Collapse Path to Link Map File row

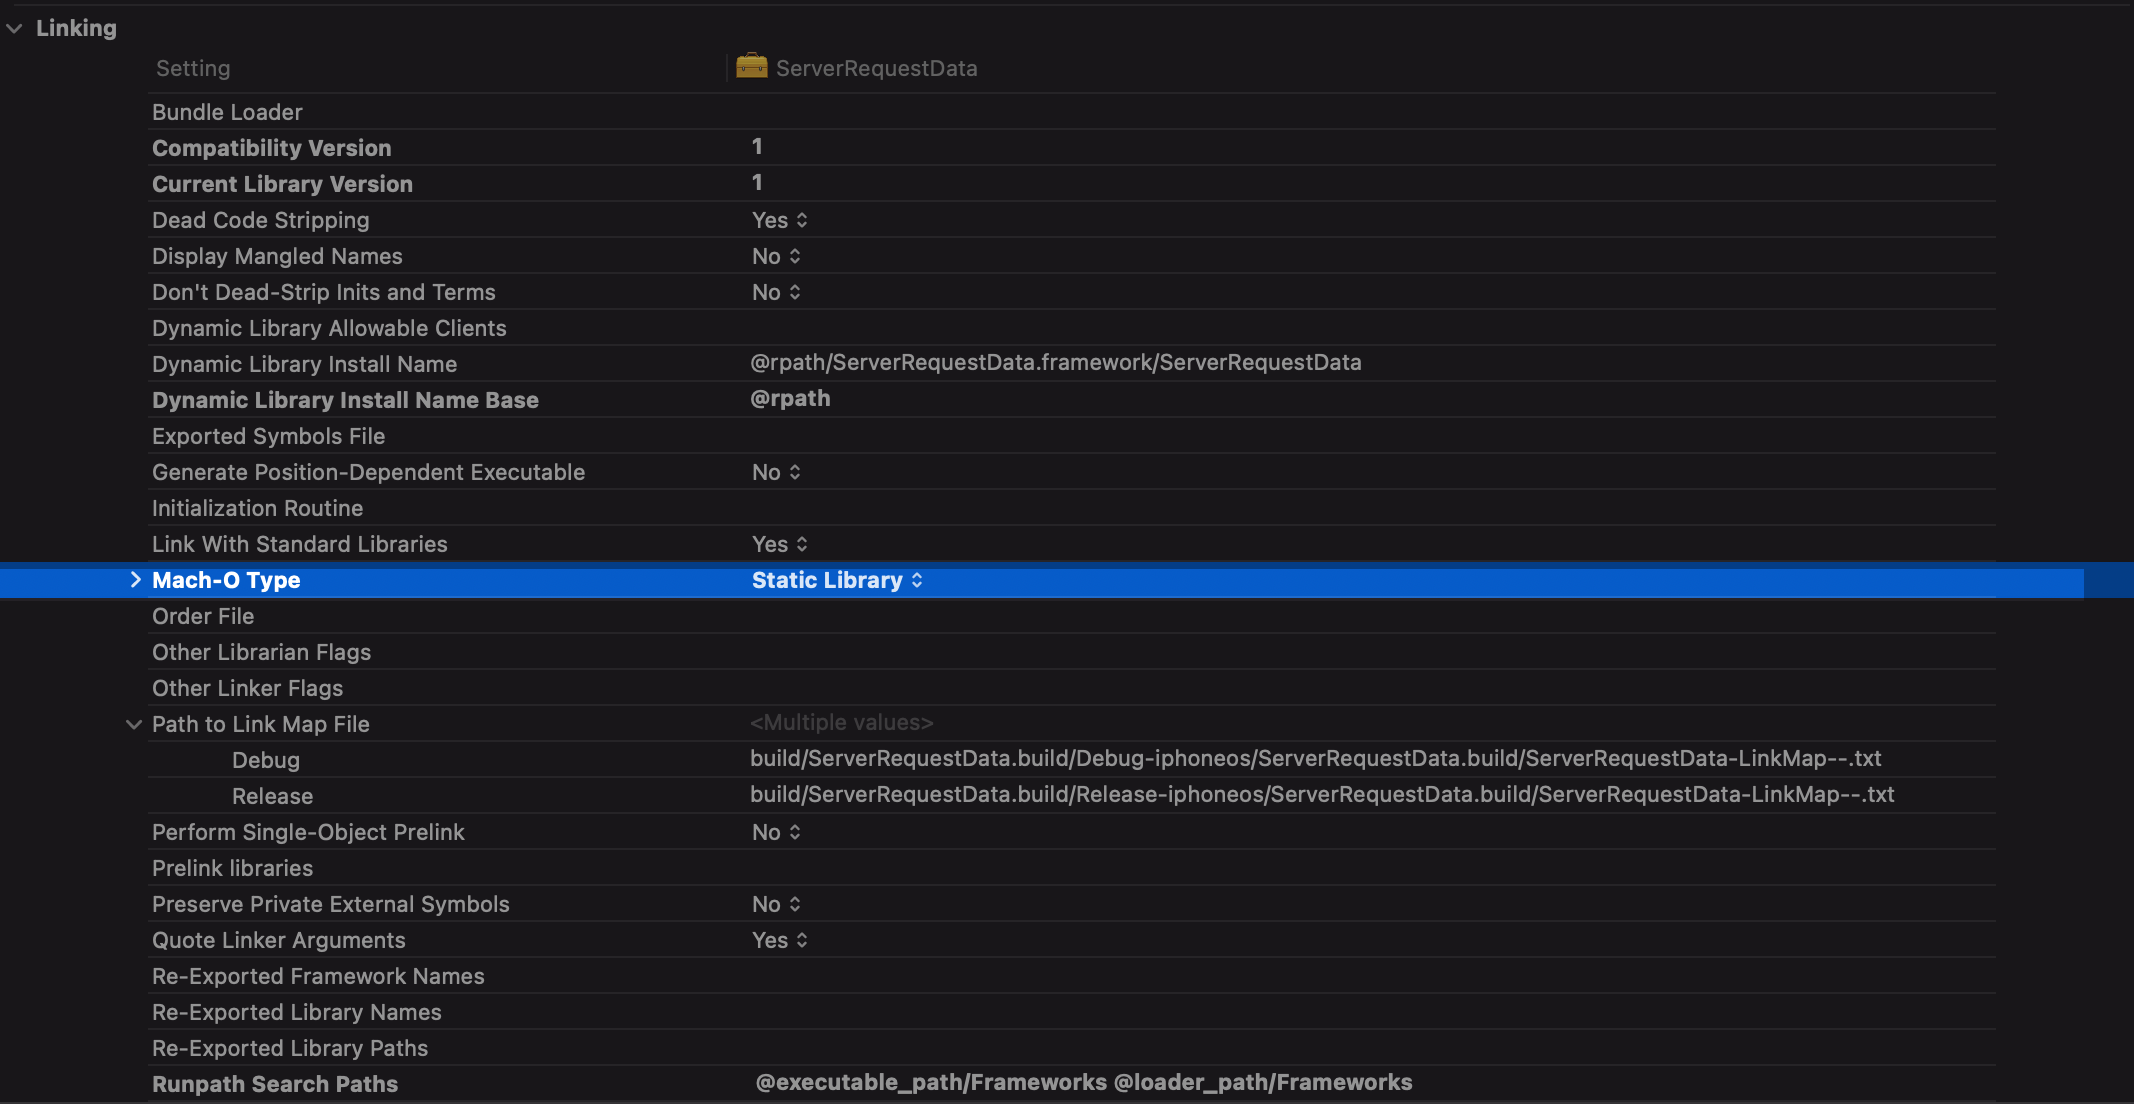(x=134, y=724)
